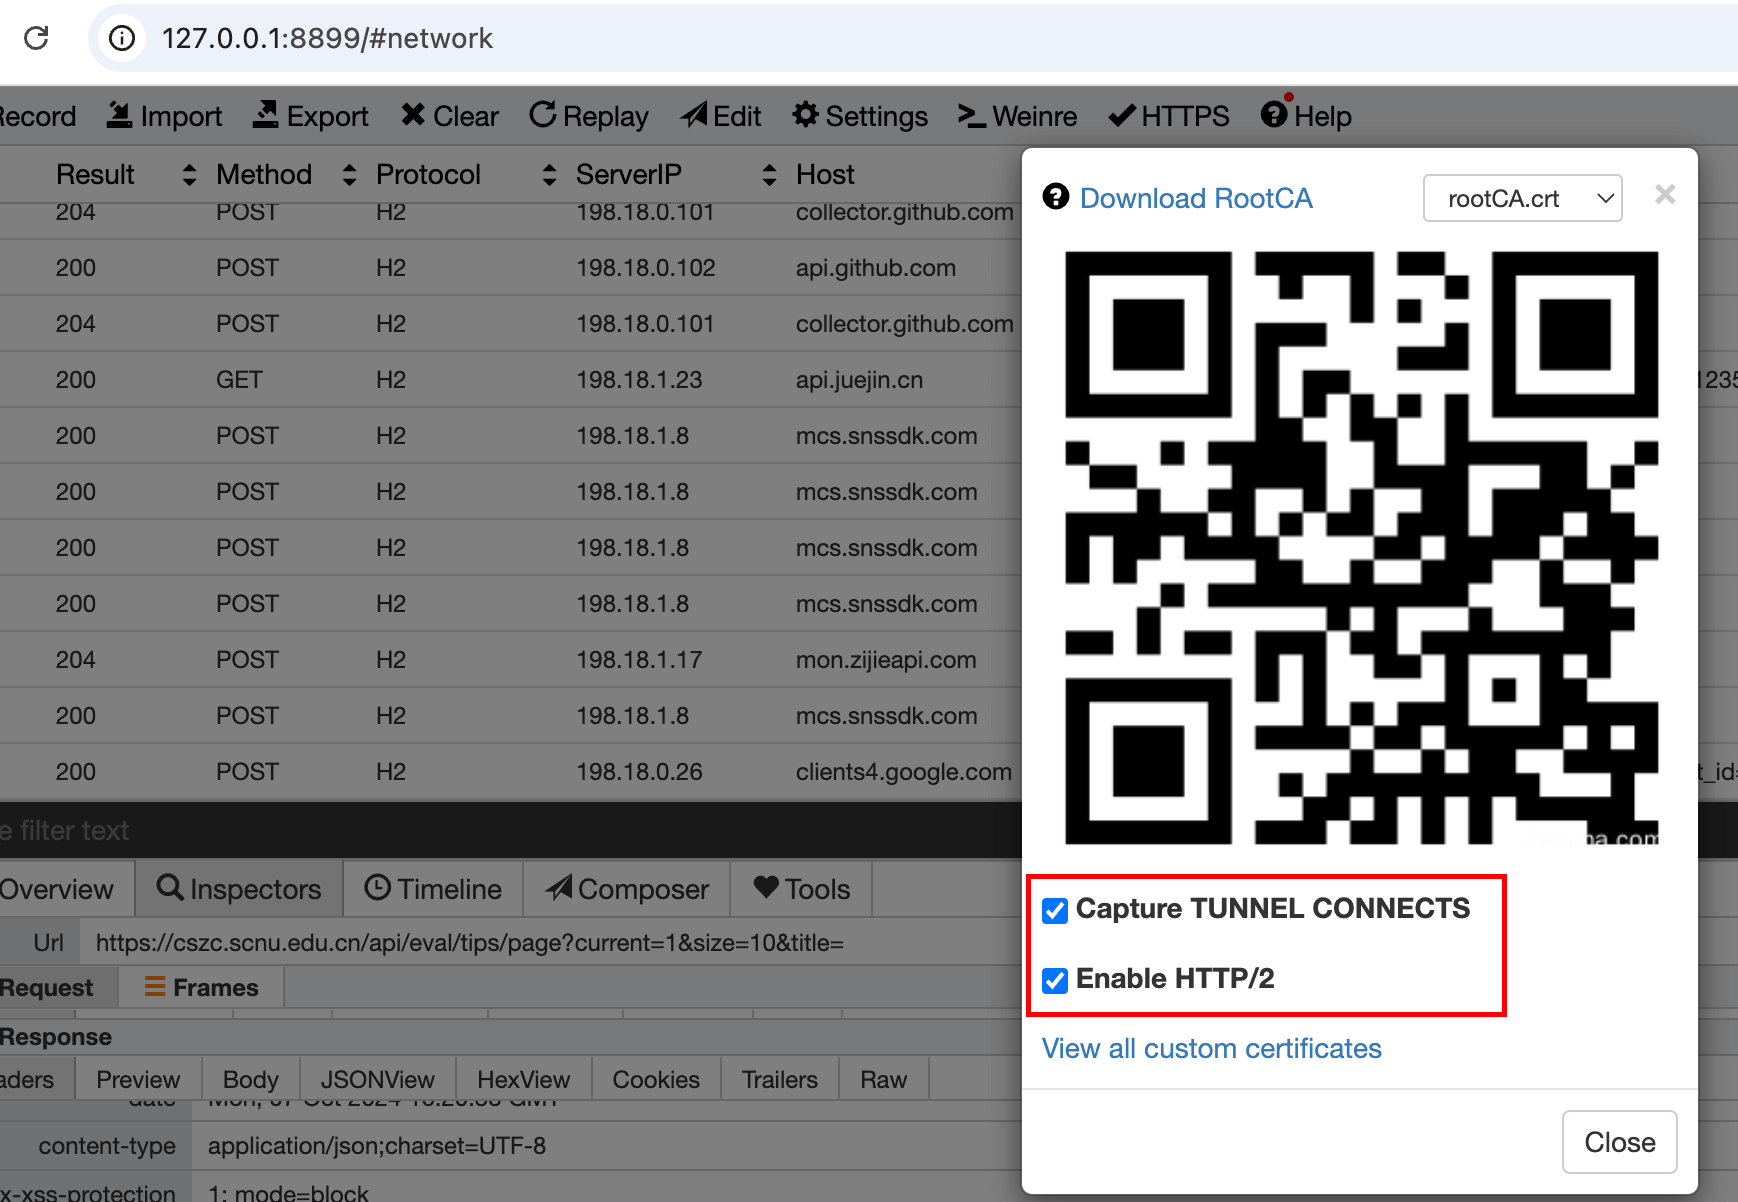Click the site info icon in address bar
Image resolution: width=1738 pixels, height=1202 pixels.
122,38
